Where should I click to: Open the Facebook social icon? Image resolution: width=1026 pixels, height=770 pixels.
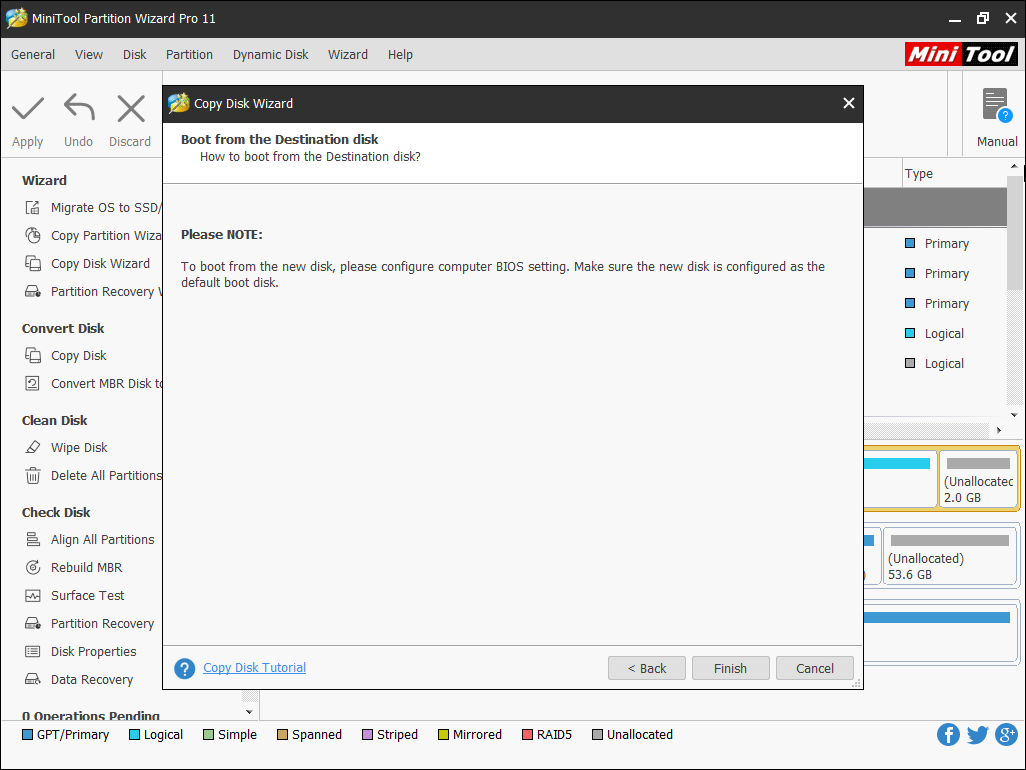pyautogui.click(x=948, y=735)
